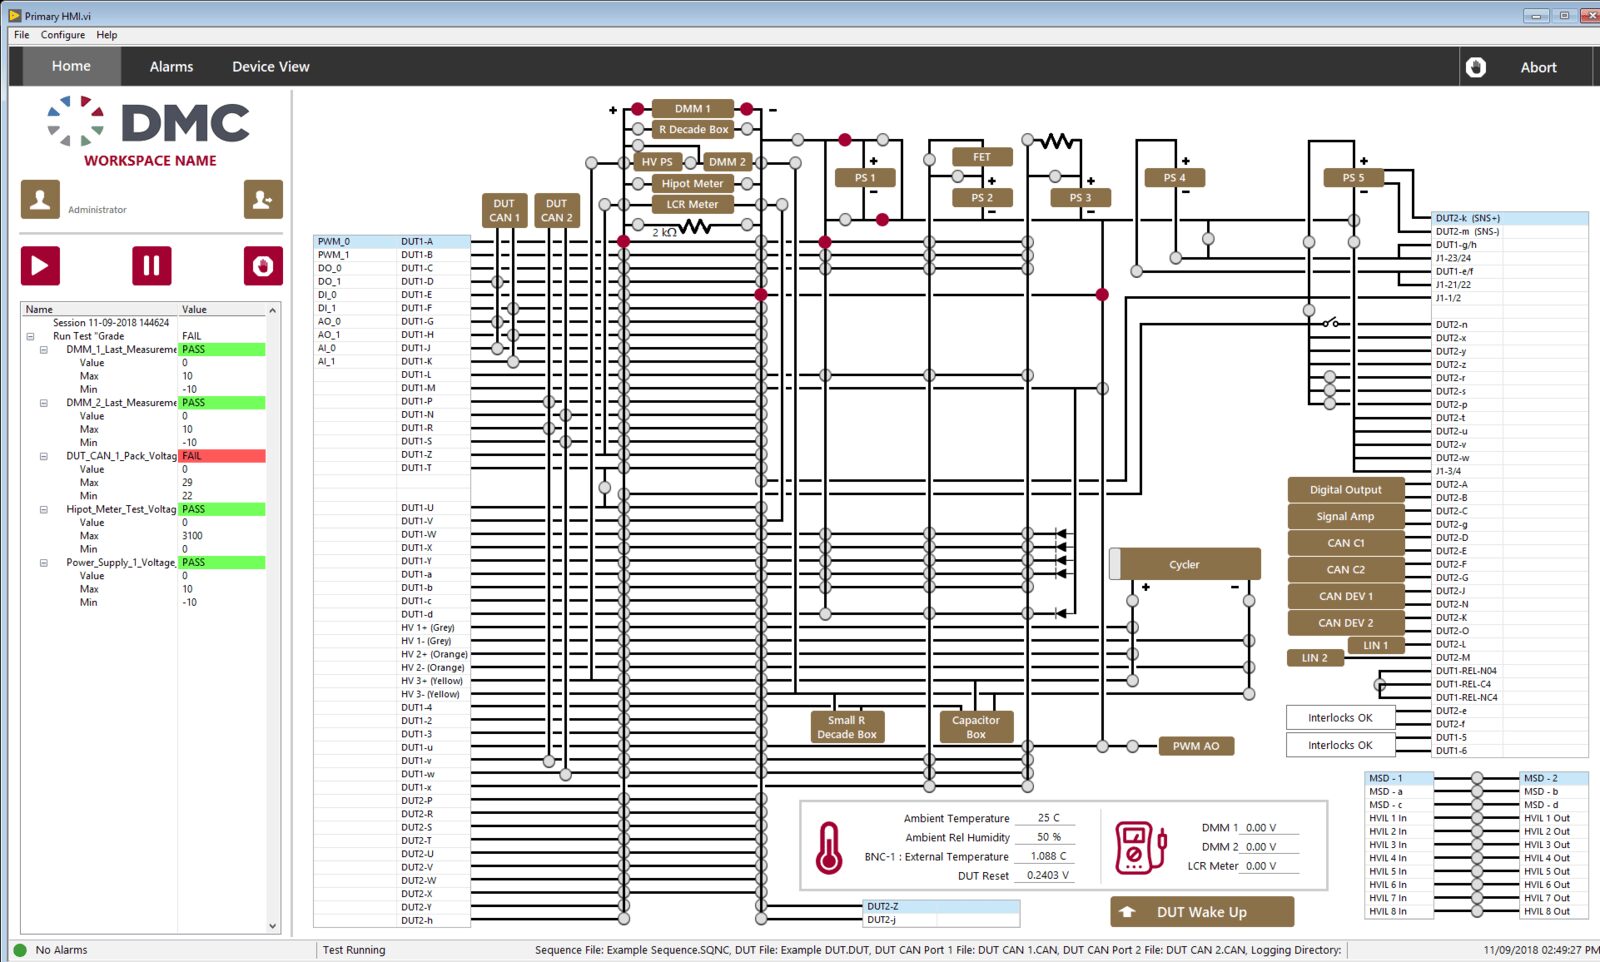This screenshot has height=962, width=1600.
Task: Toggle the switch contact near DUT2-n
Action: click(x=1332, y=323)
